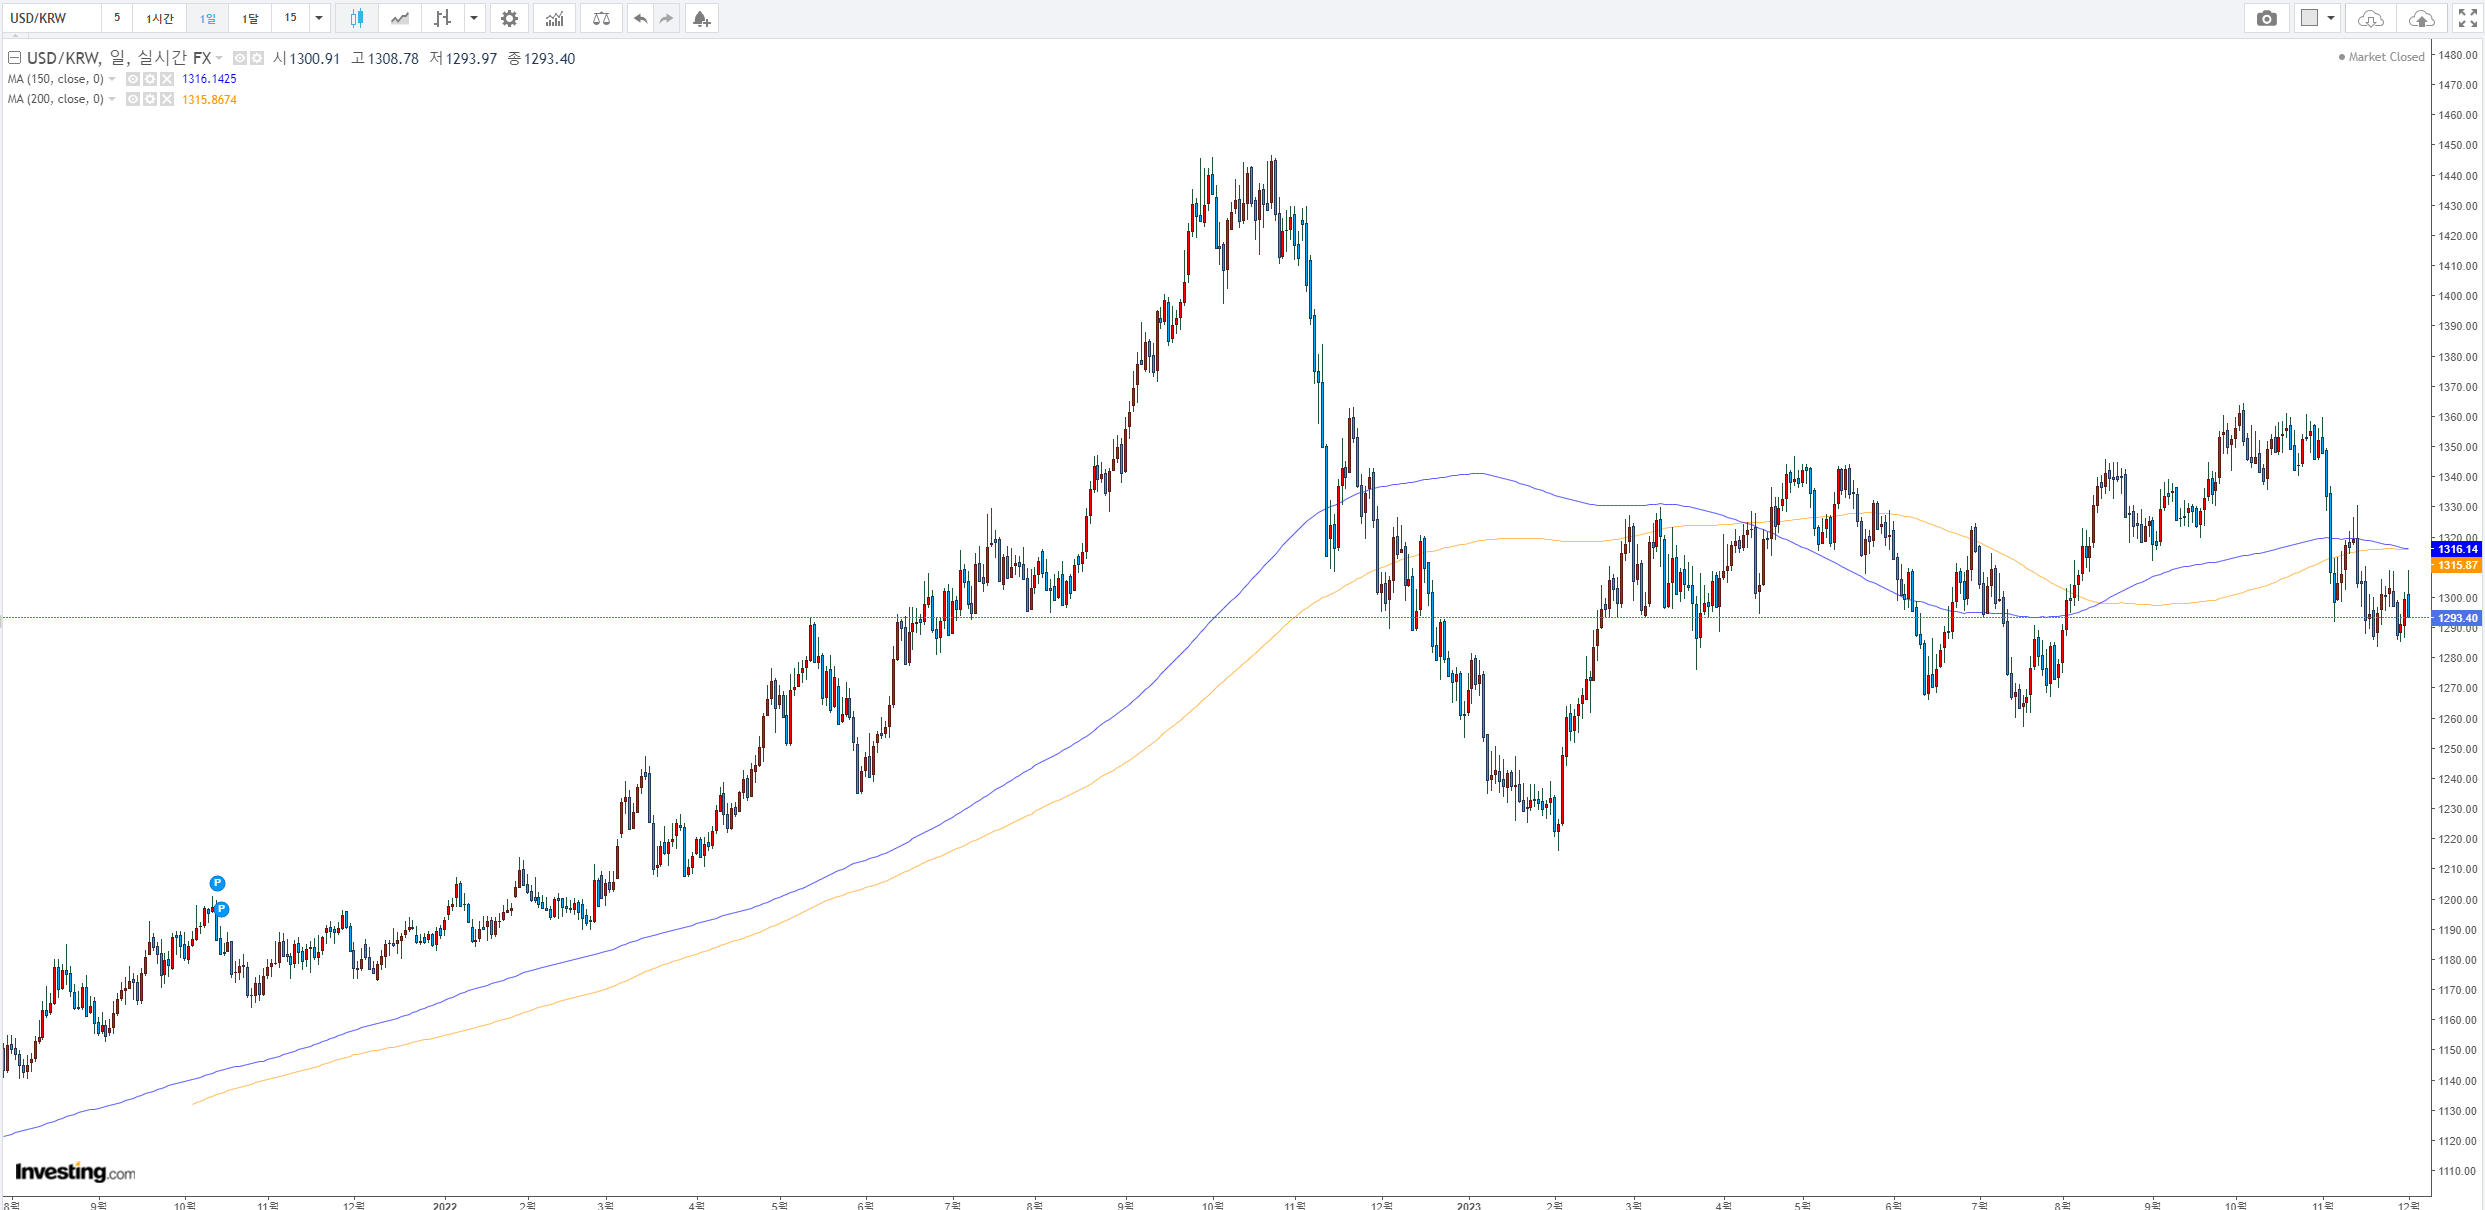Click the compare symbols scale icon
2485x1210 pixels.
click(601, 18)
